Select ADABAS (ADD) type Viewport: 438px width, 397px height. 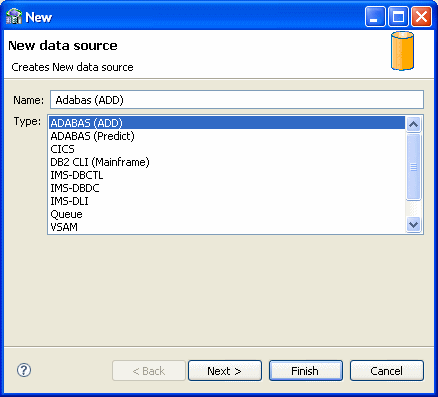[x=227, y=123]
